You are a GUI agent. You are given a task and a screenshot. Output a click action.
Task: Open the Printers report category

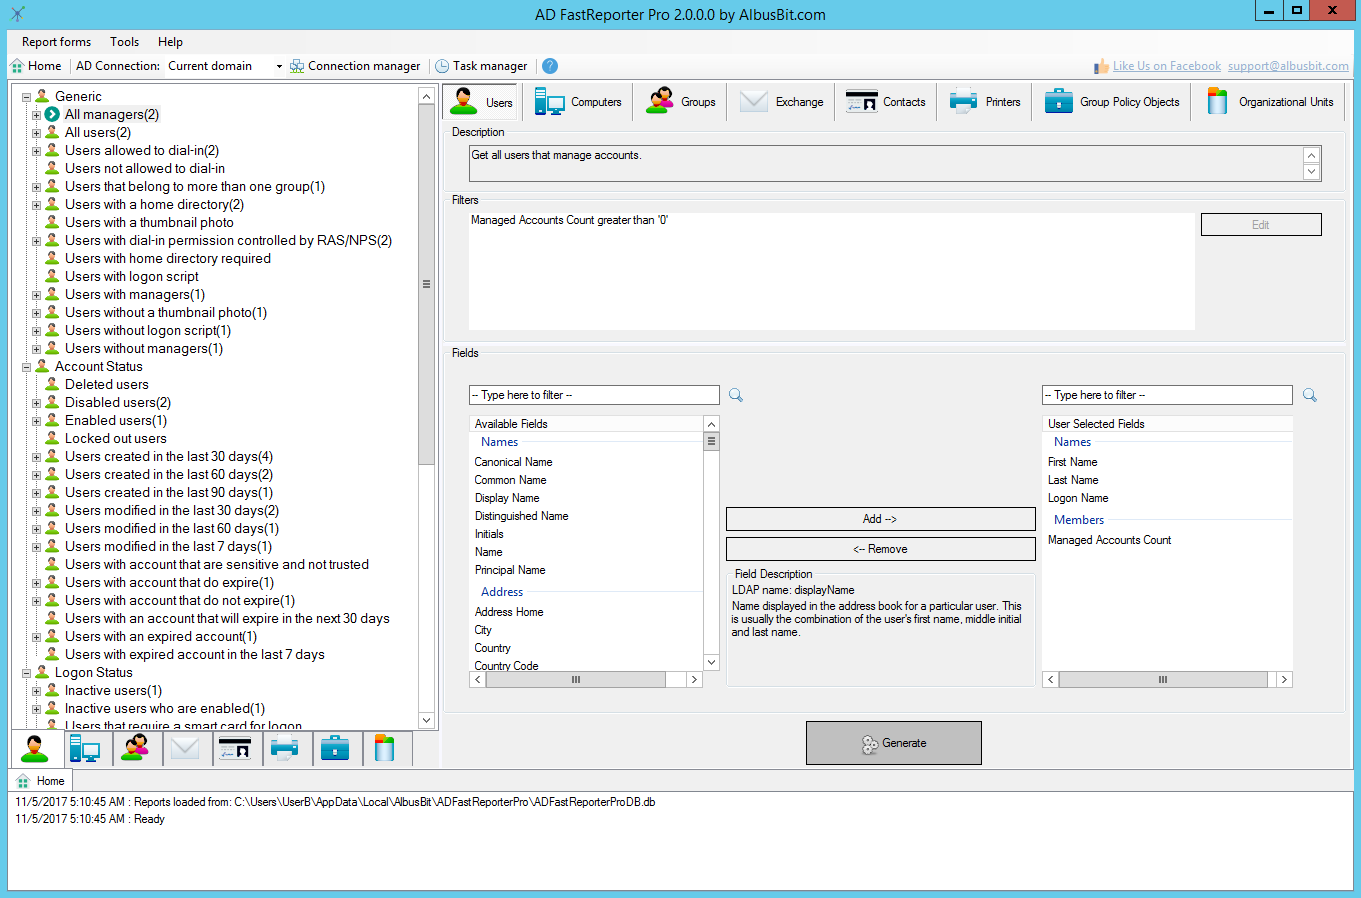click(985, 102)
